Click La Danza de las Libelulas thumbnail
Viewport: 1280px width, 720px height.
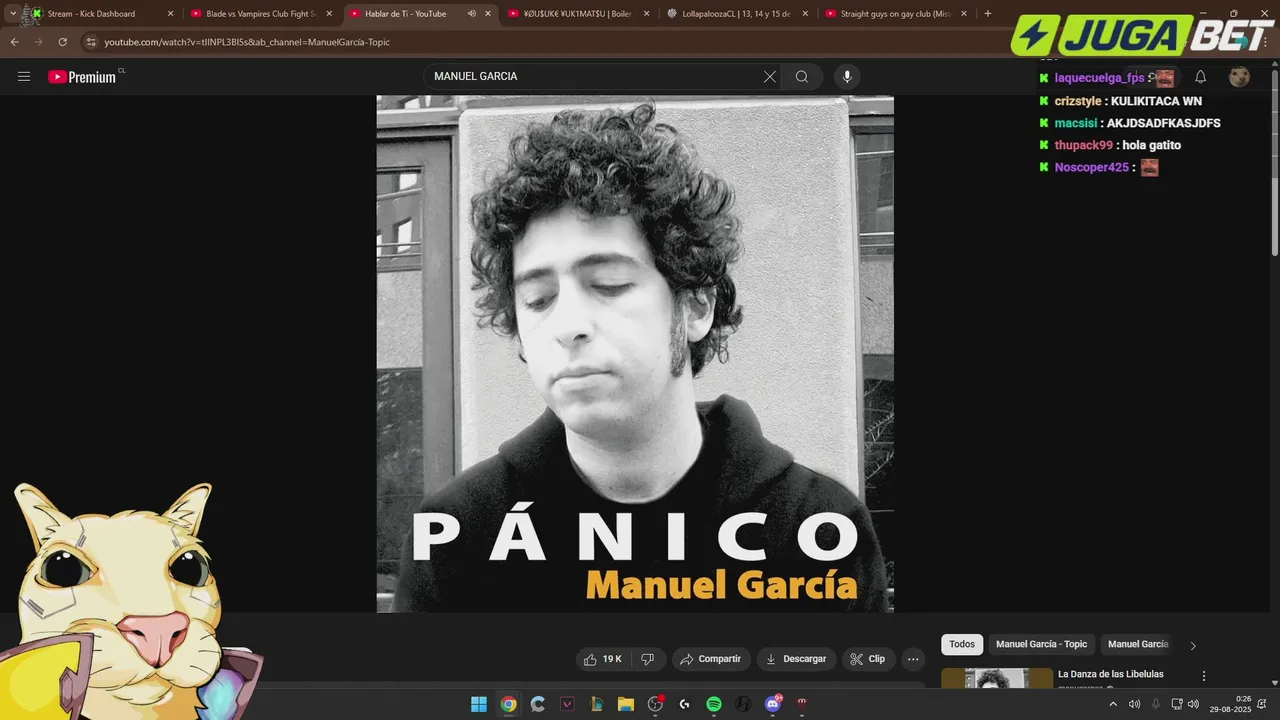pos(997,678)
